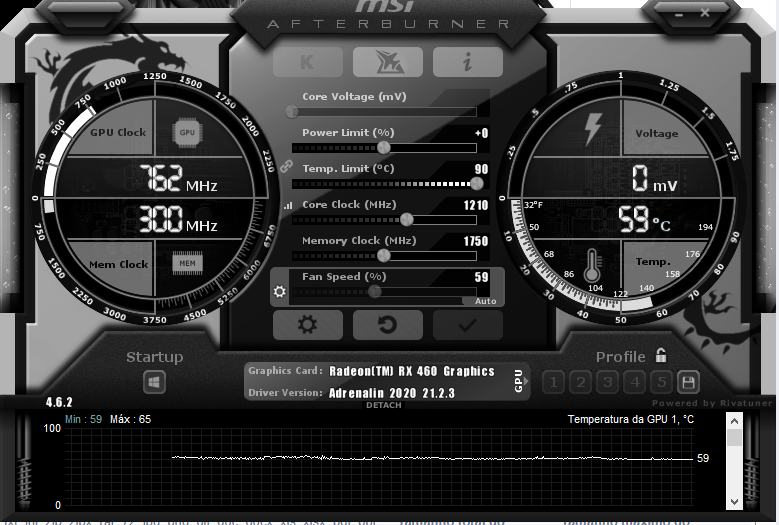779x525 pixels.
Task: Click the Máx : 65 graph label
Action: [x=130, y=419]
